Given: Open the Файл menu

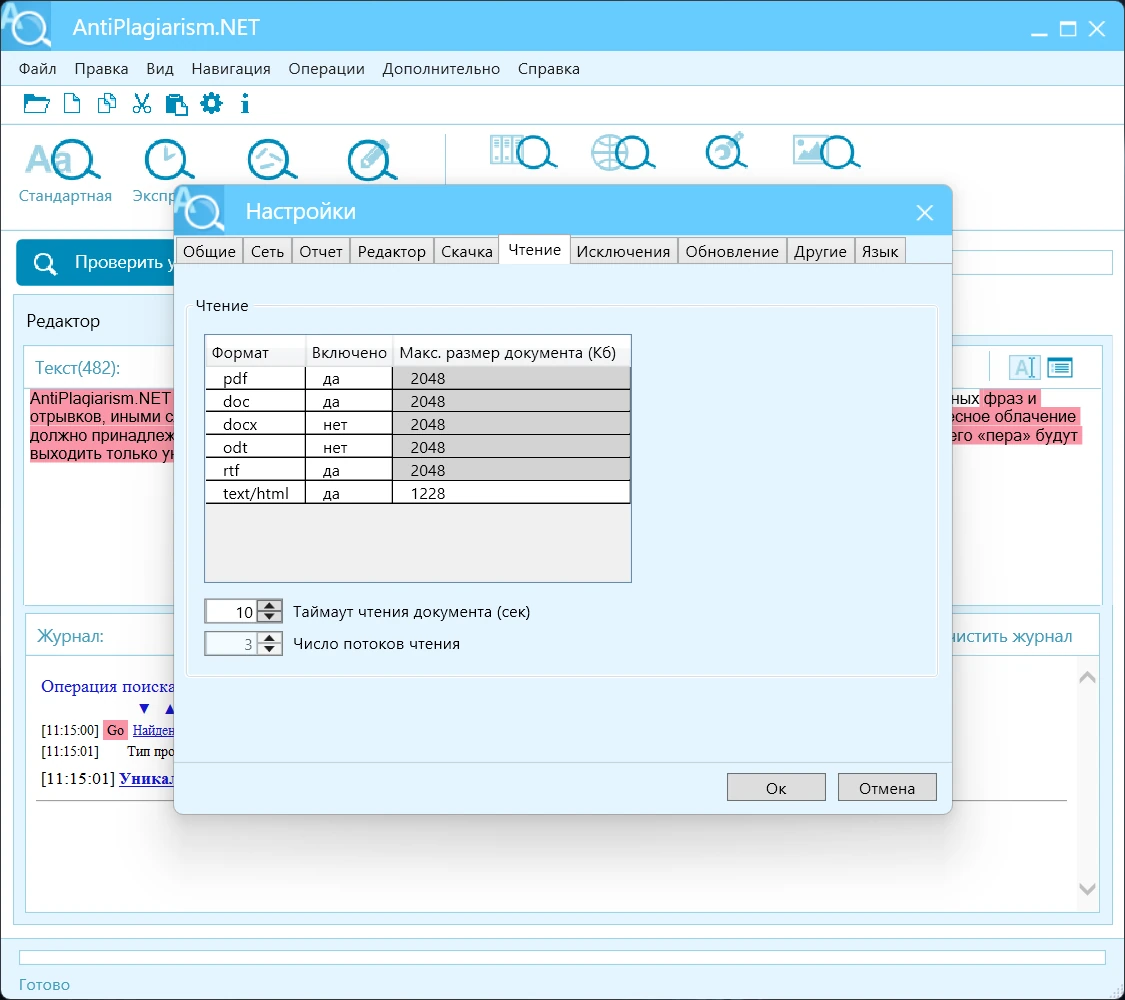Looking at the screenshot, I should point(37,69).
